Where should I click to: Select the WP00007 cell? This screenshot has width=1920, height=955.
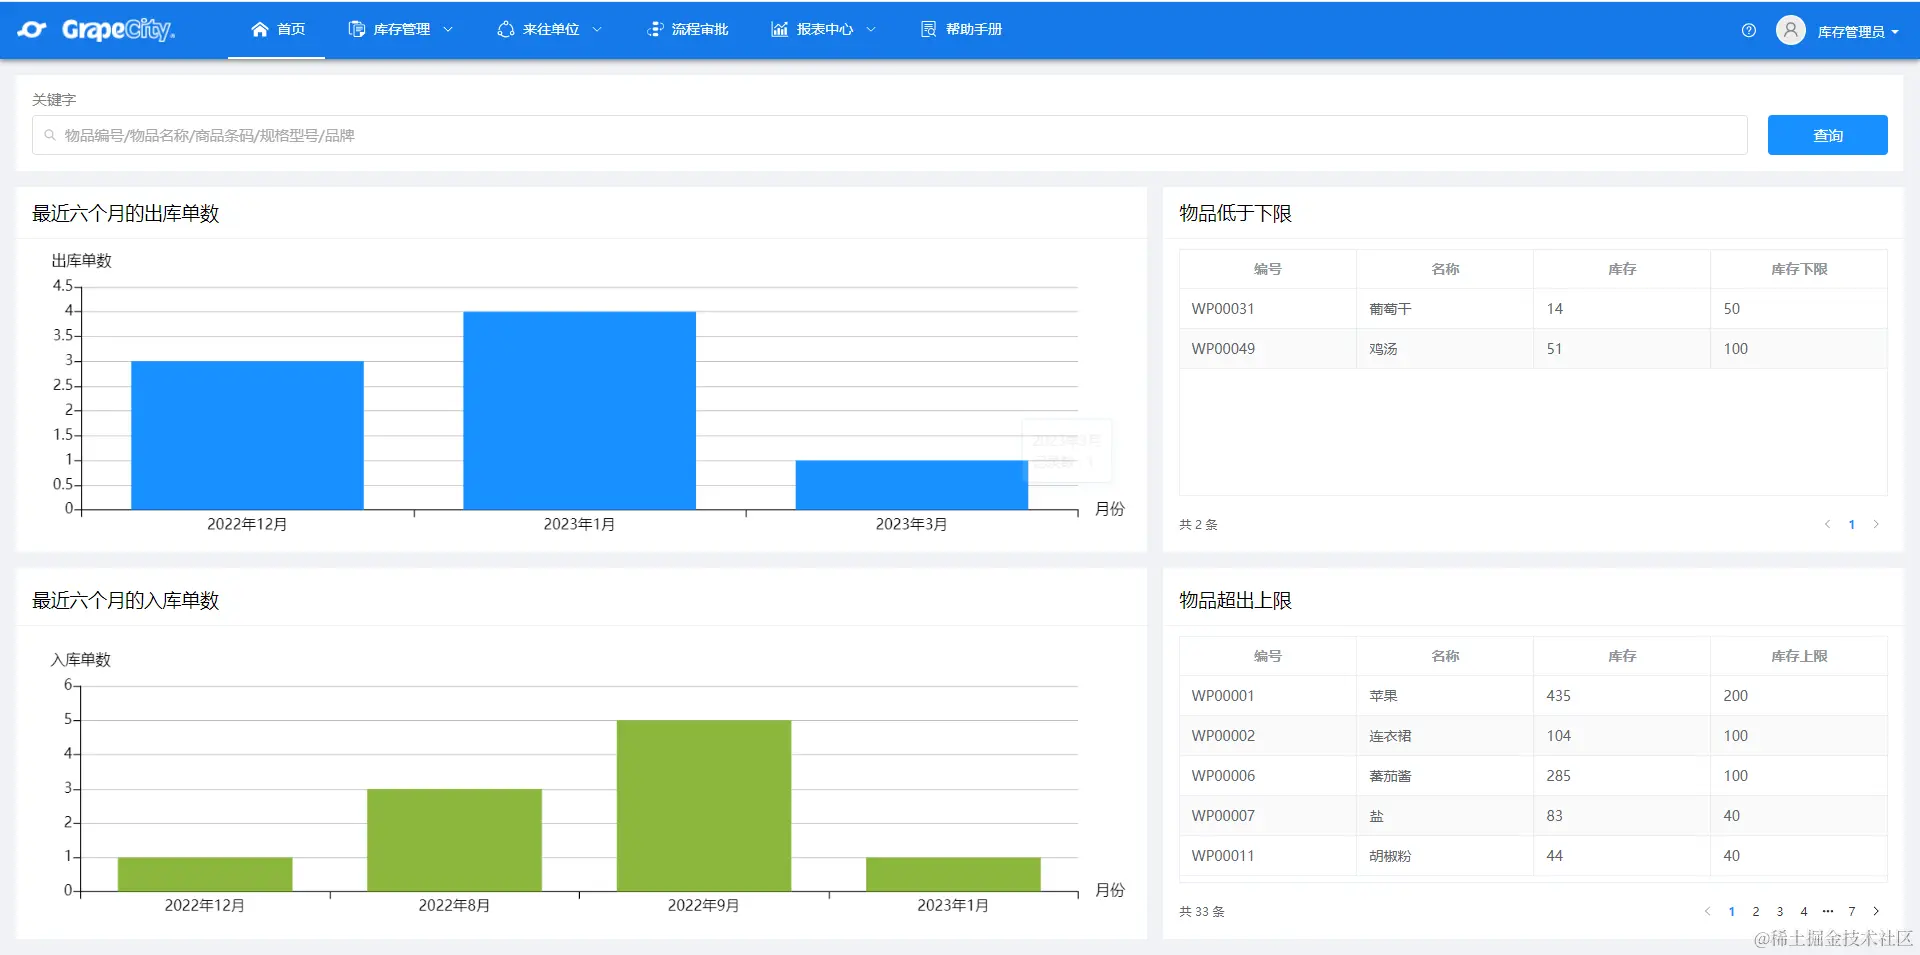(x=1268, y=816)
